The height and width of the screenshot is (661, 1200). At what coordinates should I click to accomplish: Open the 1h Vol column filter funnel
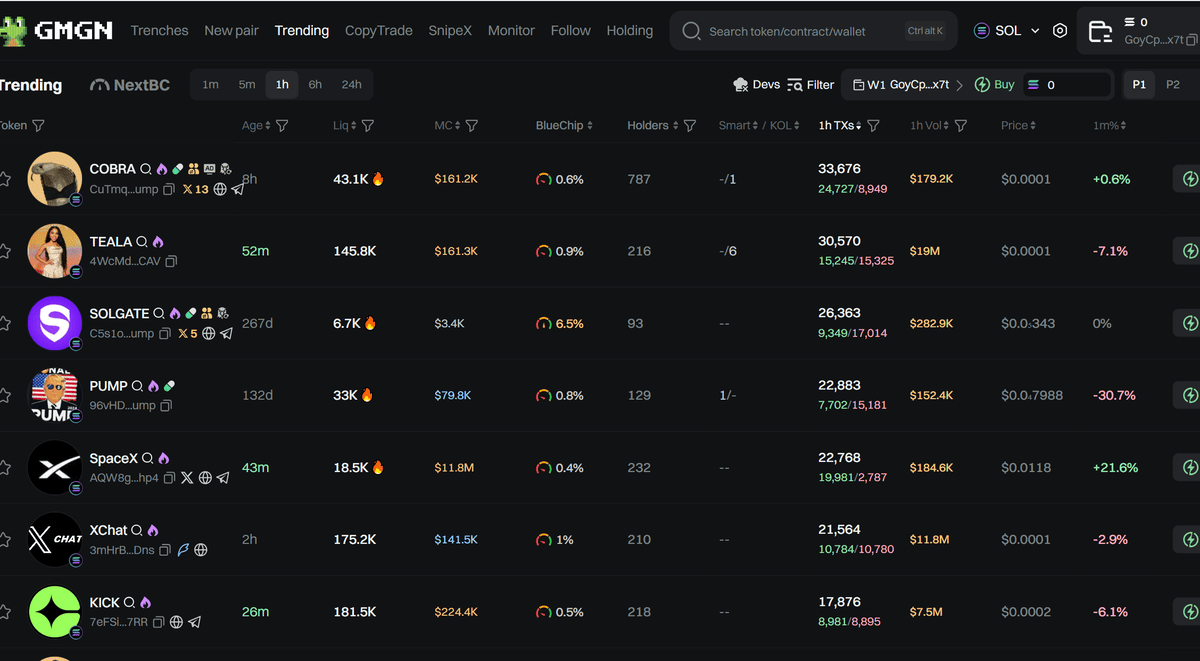[x=961, y=126]
